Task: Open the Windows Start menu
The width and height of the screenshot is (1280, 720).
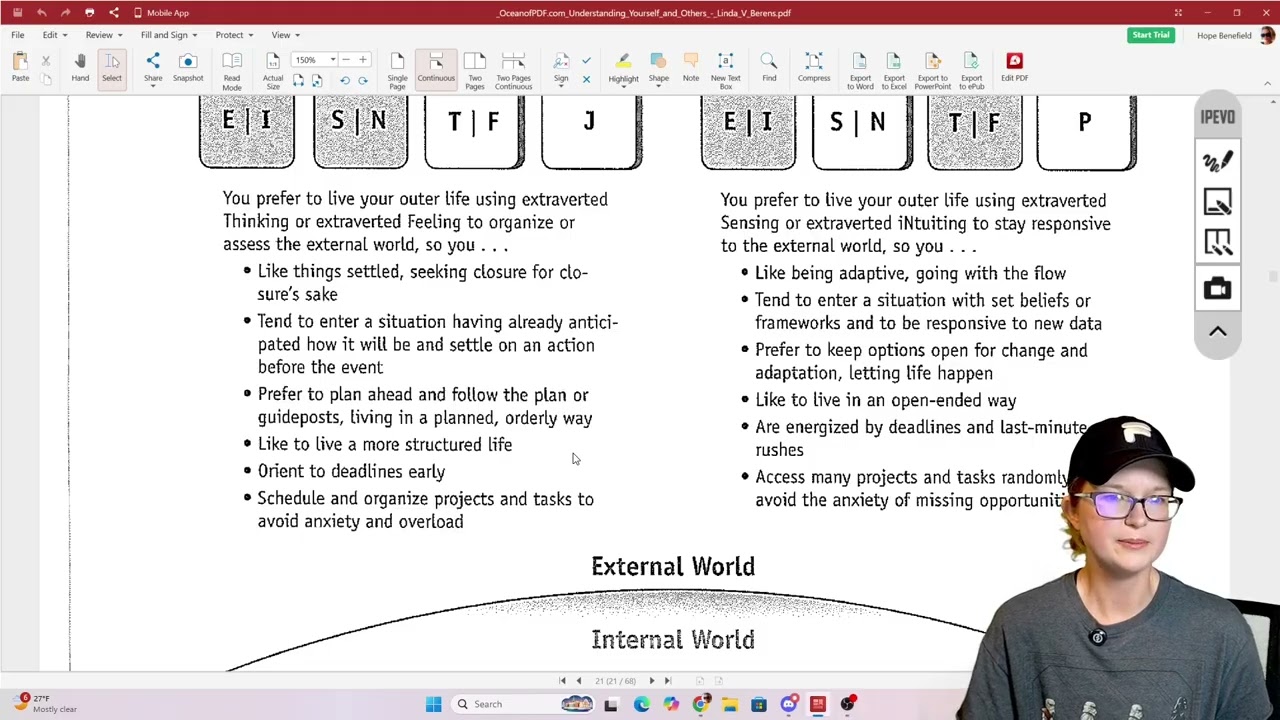Action: (x=433, y=704)
